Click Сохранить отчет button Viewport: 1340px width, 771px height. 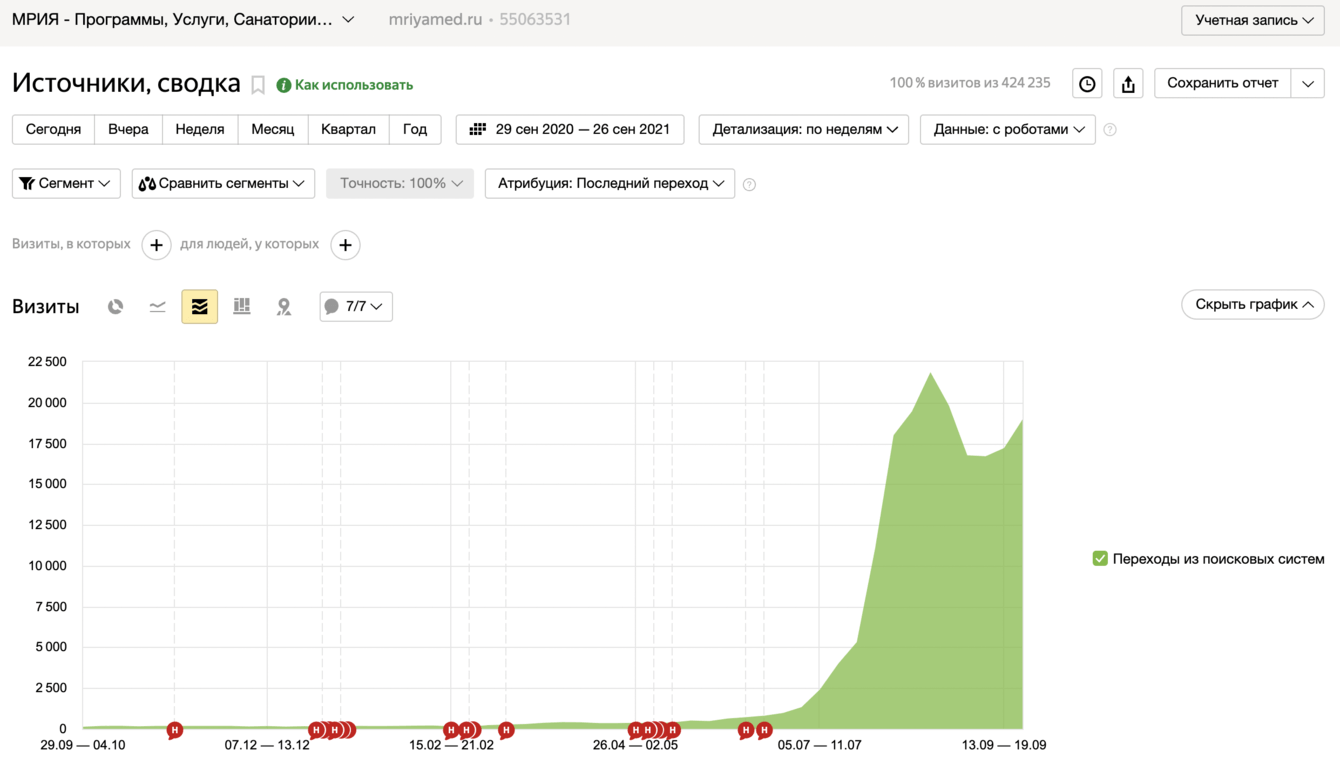[x=1222, y=83]
